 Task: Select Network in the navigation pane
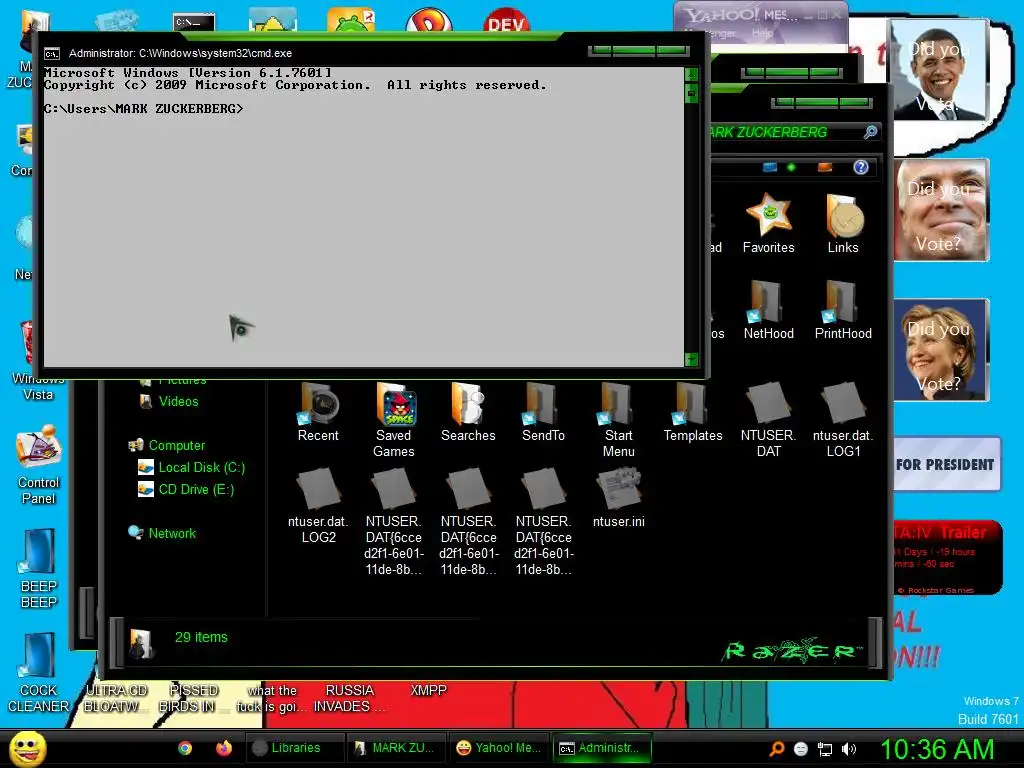pos(163,534)
